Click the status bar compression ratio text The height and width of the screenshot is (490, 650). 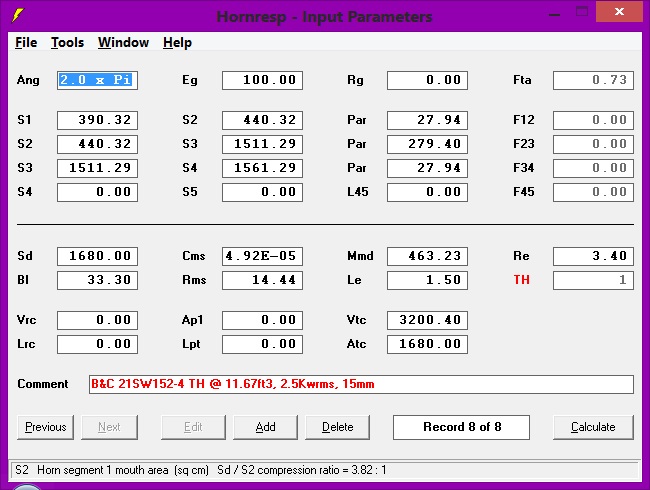302,470
